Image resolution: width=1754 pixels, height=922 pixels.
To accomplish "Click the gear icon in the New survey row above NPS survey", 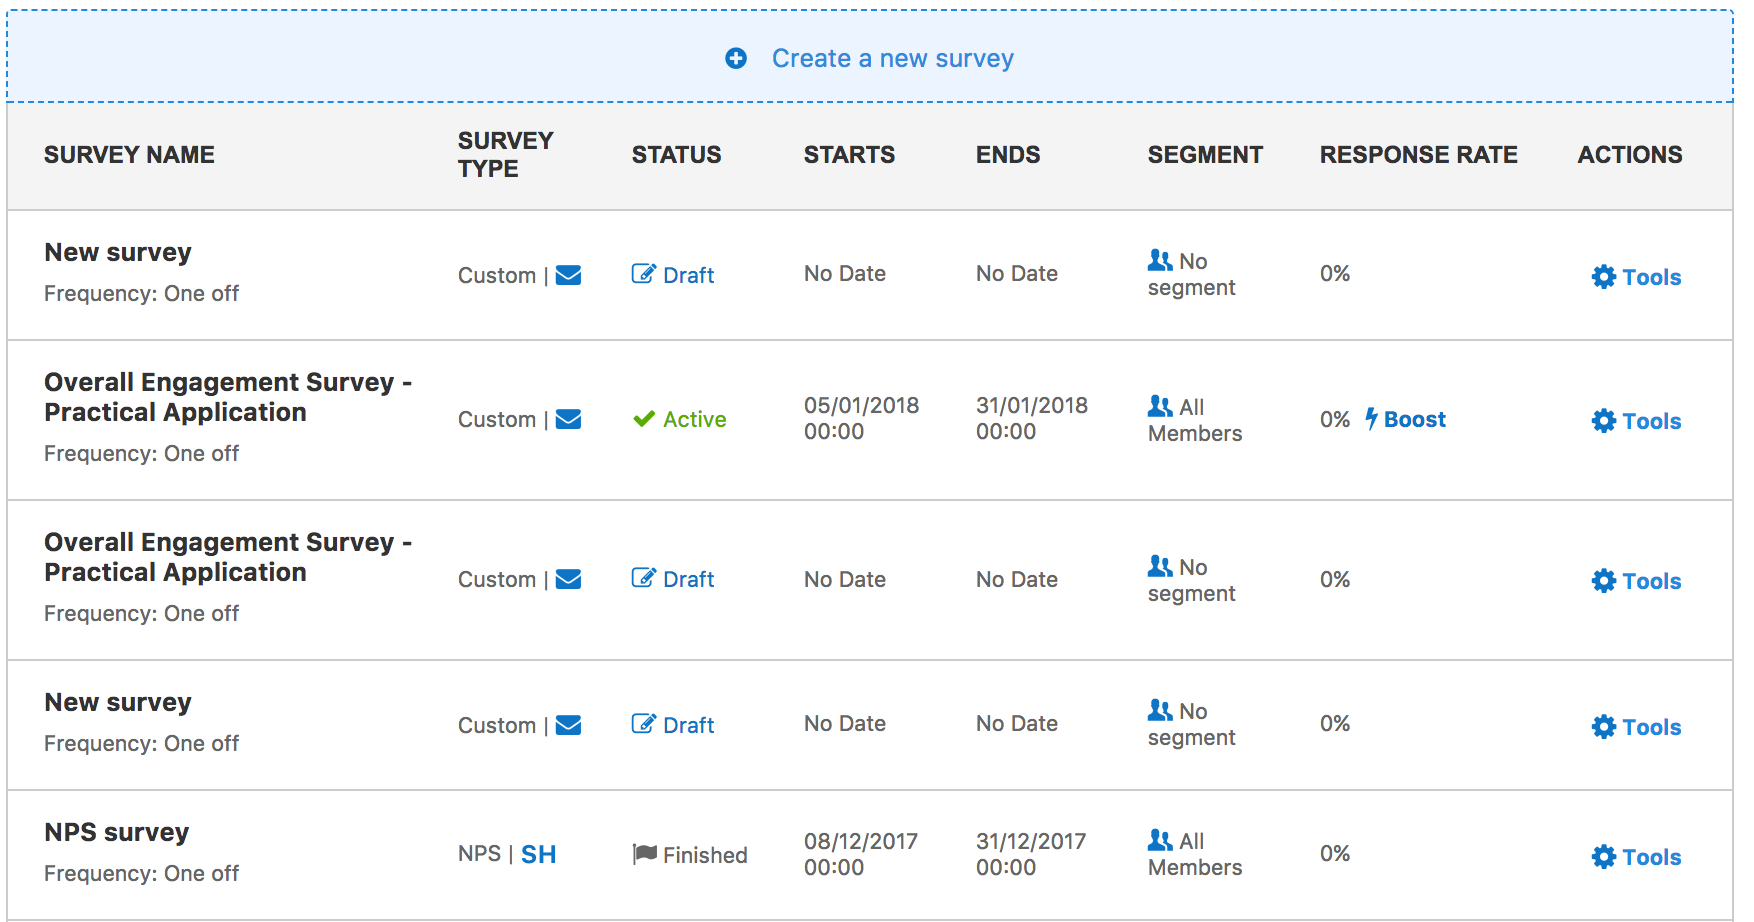I will click(x=1604, y=727).
